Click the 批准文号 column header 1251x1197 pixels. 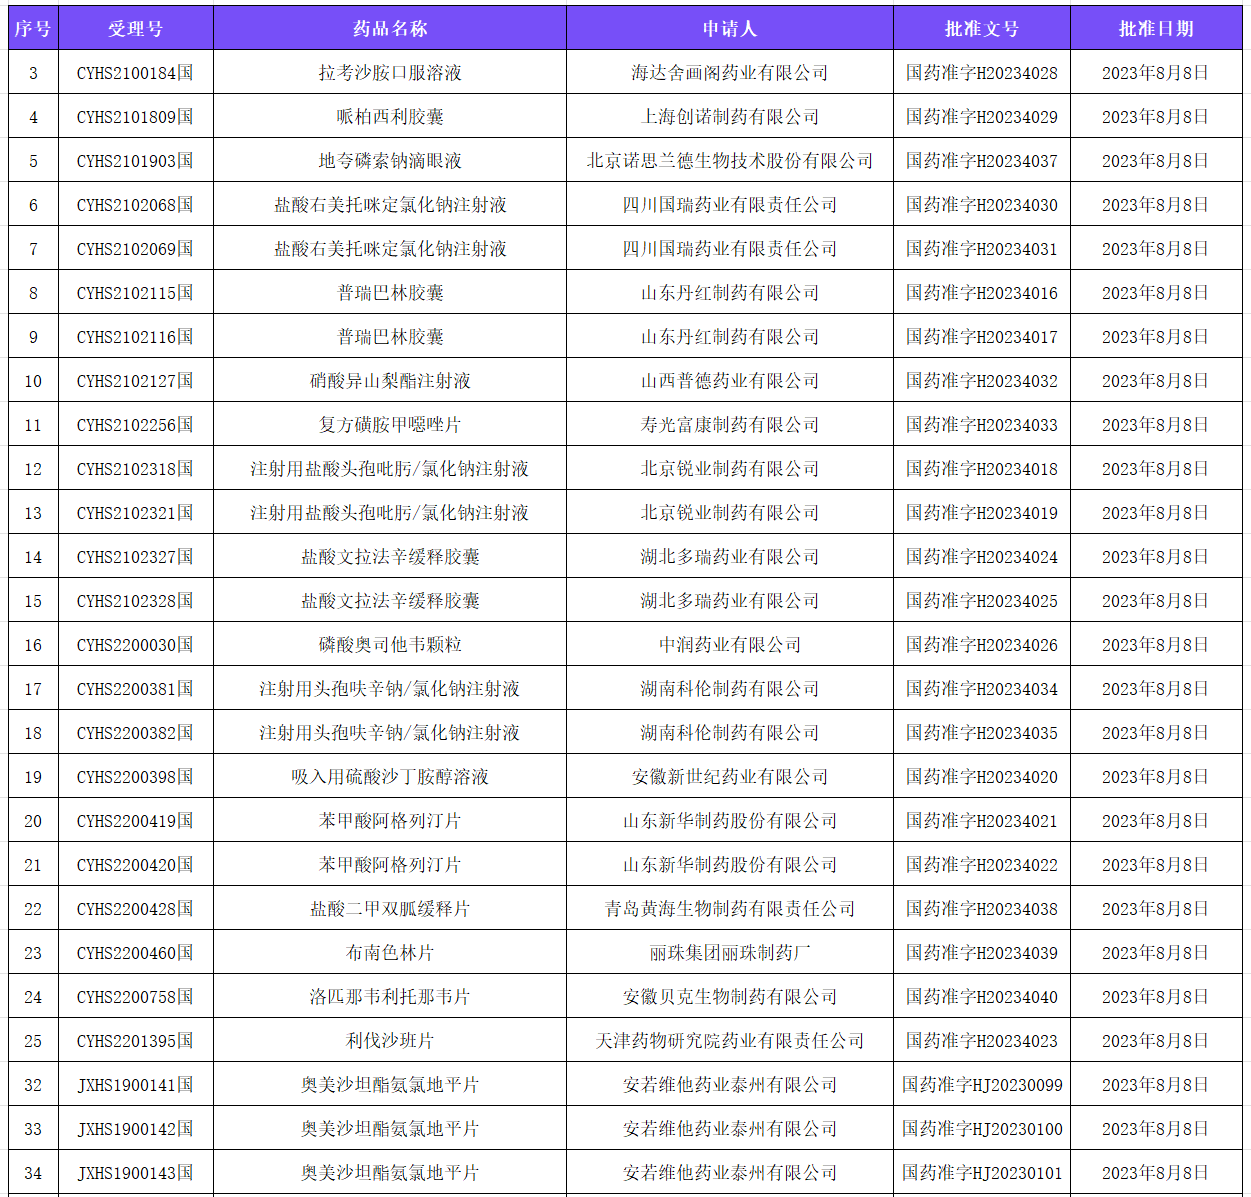(983, 29)
